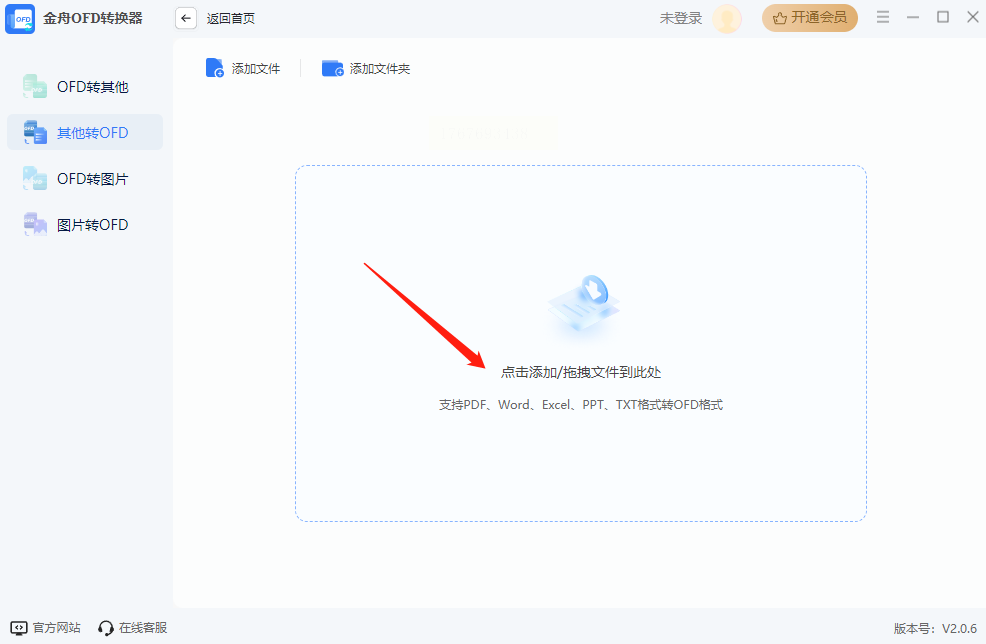This screenshot has height=644, width=986.
Task: Click the OFD转图片 sidebar icon
Action: pyautogui.click(x=35, y=179)
